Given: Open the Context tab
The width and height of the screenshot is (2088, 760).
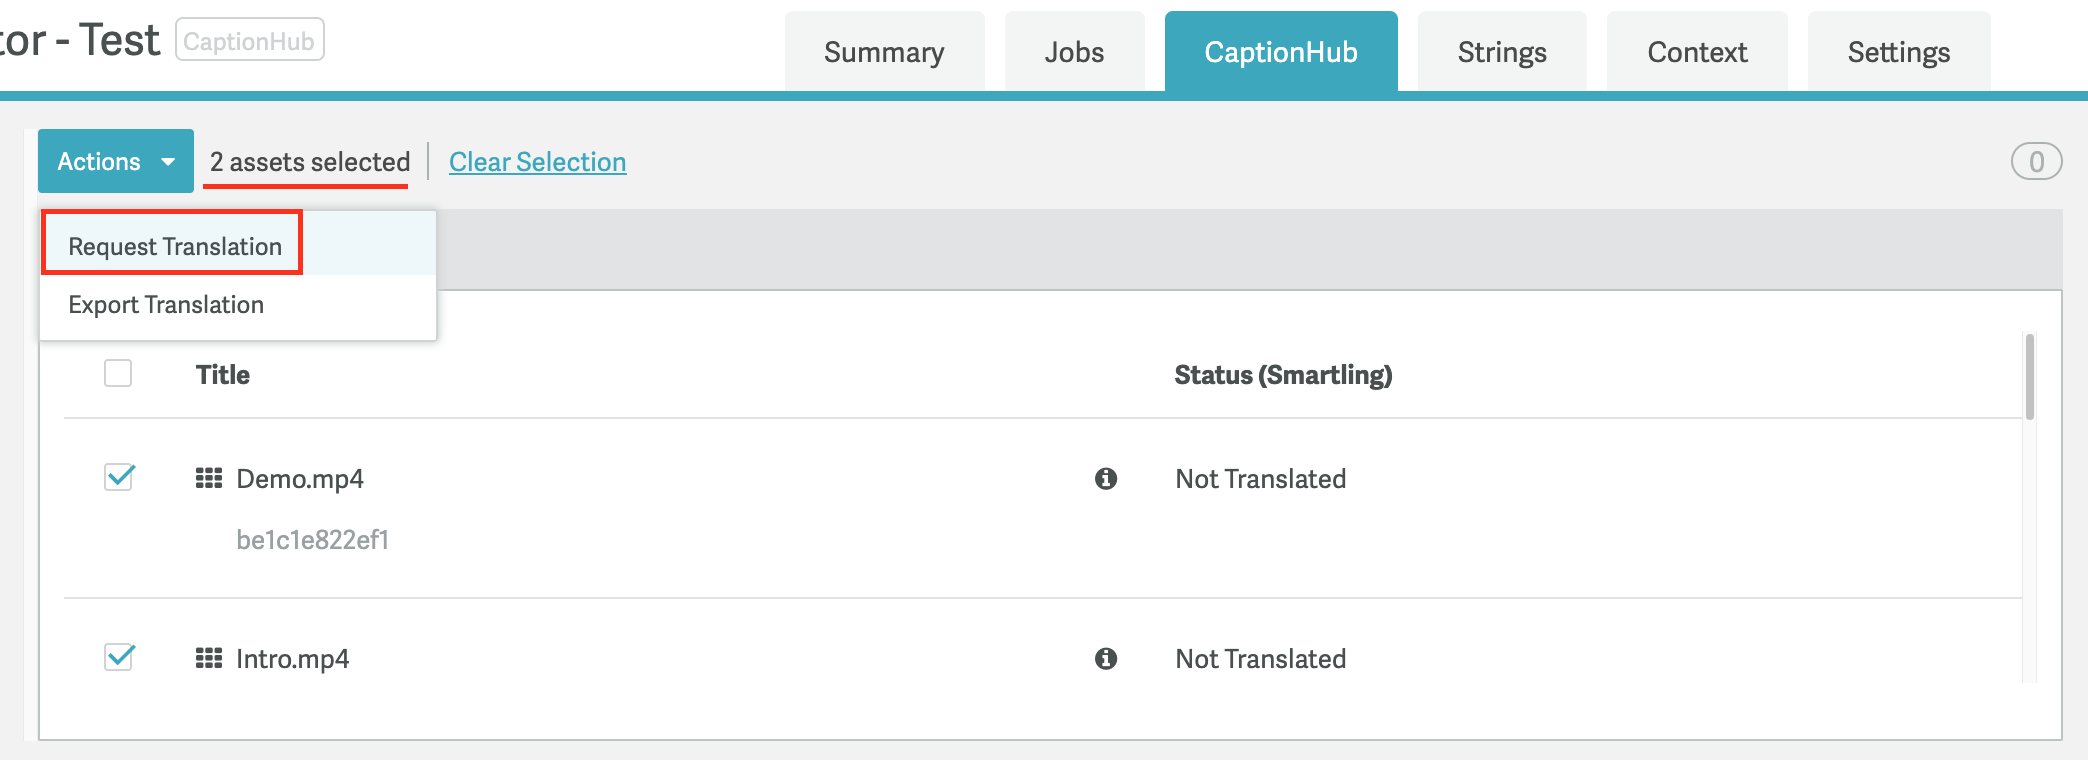Looking at the screenshot, I should point(1697,52).
